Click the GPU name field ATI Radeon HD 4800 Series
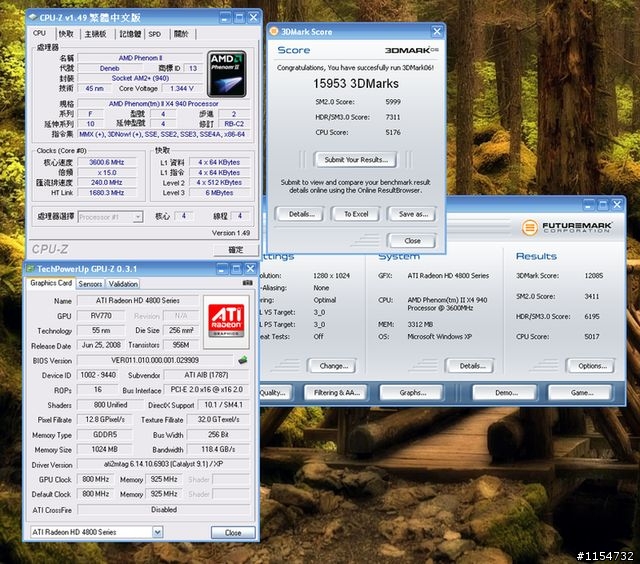Viewport: 640px width, 564px height. tap(138, 300)
